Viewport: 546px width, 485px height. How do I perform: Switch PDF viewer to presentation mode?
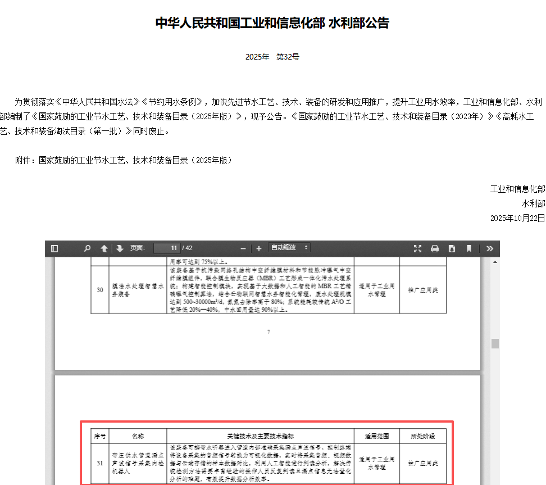pyautogui.click(x=418, y=248)
